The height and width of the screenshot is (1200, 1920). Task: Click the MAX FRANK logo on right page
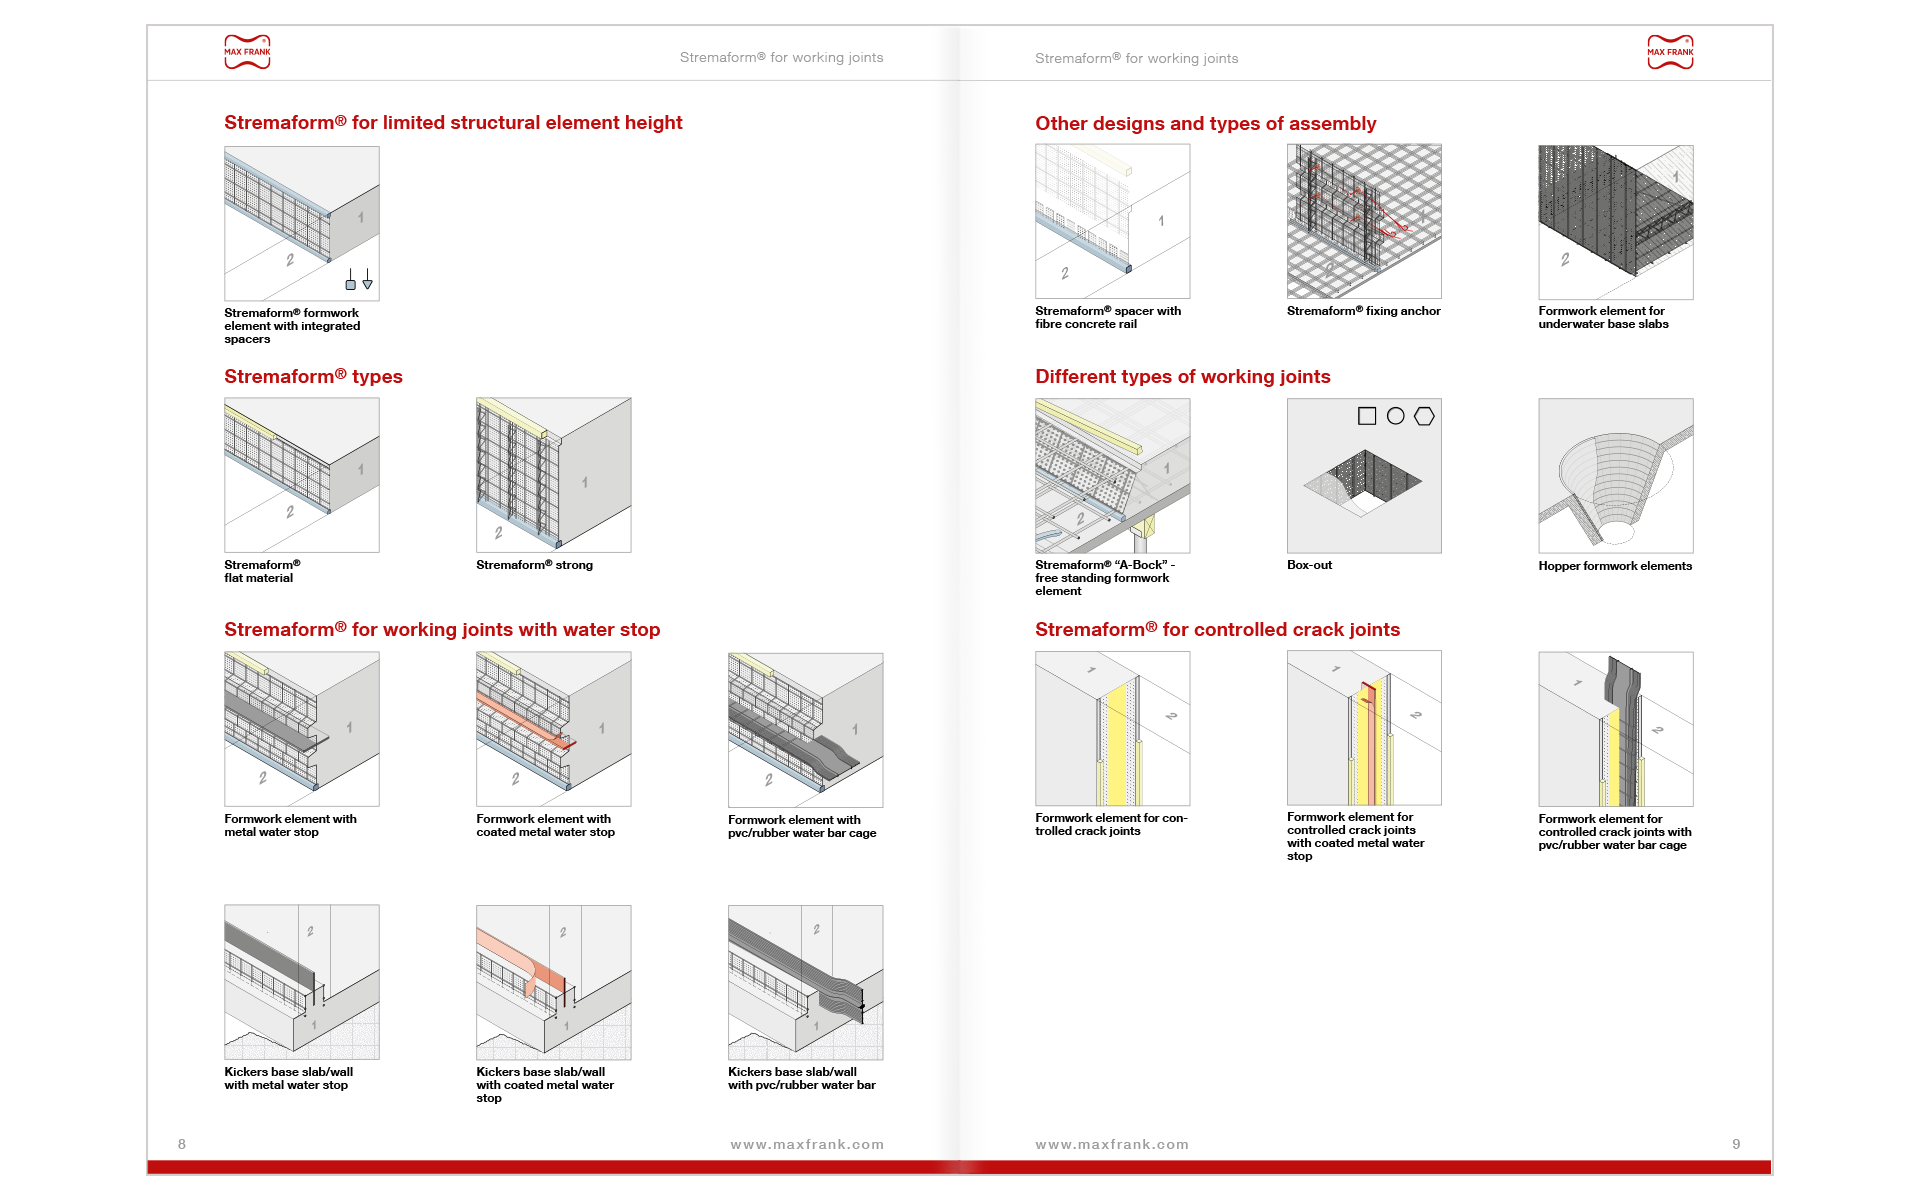click(x=1670, y=52)
